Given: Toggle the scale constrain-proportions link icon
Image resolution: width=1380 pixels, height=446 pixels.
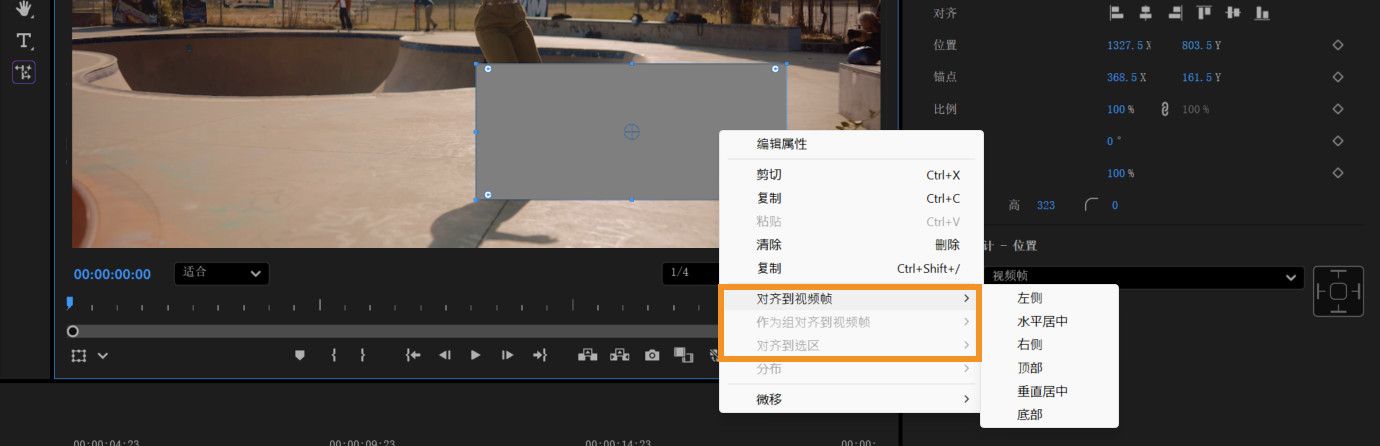Looking at the screenshot, I should (x=1165, y=109).
